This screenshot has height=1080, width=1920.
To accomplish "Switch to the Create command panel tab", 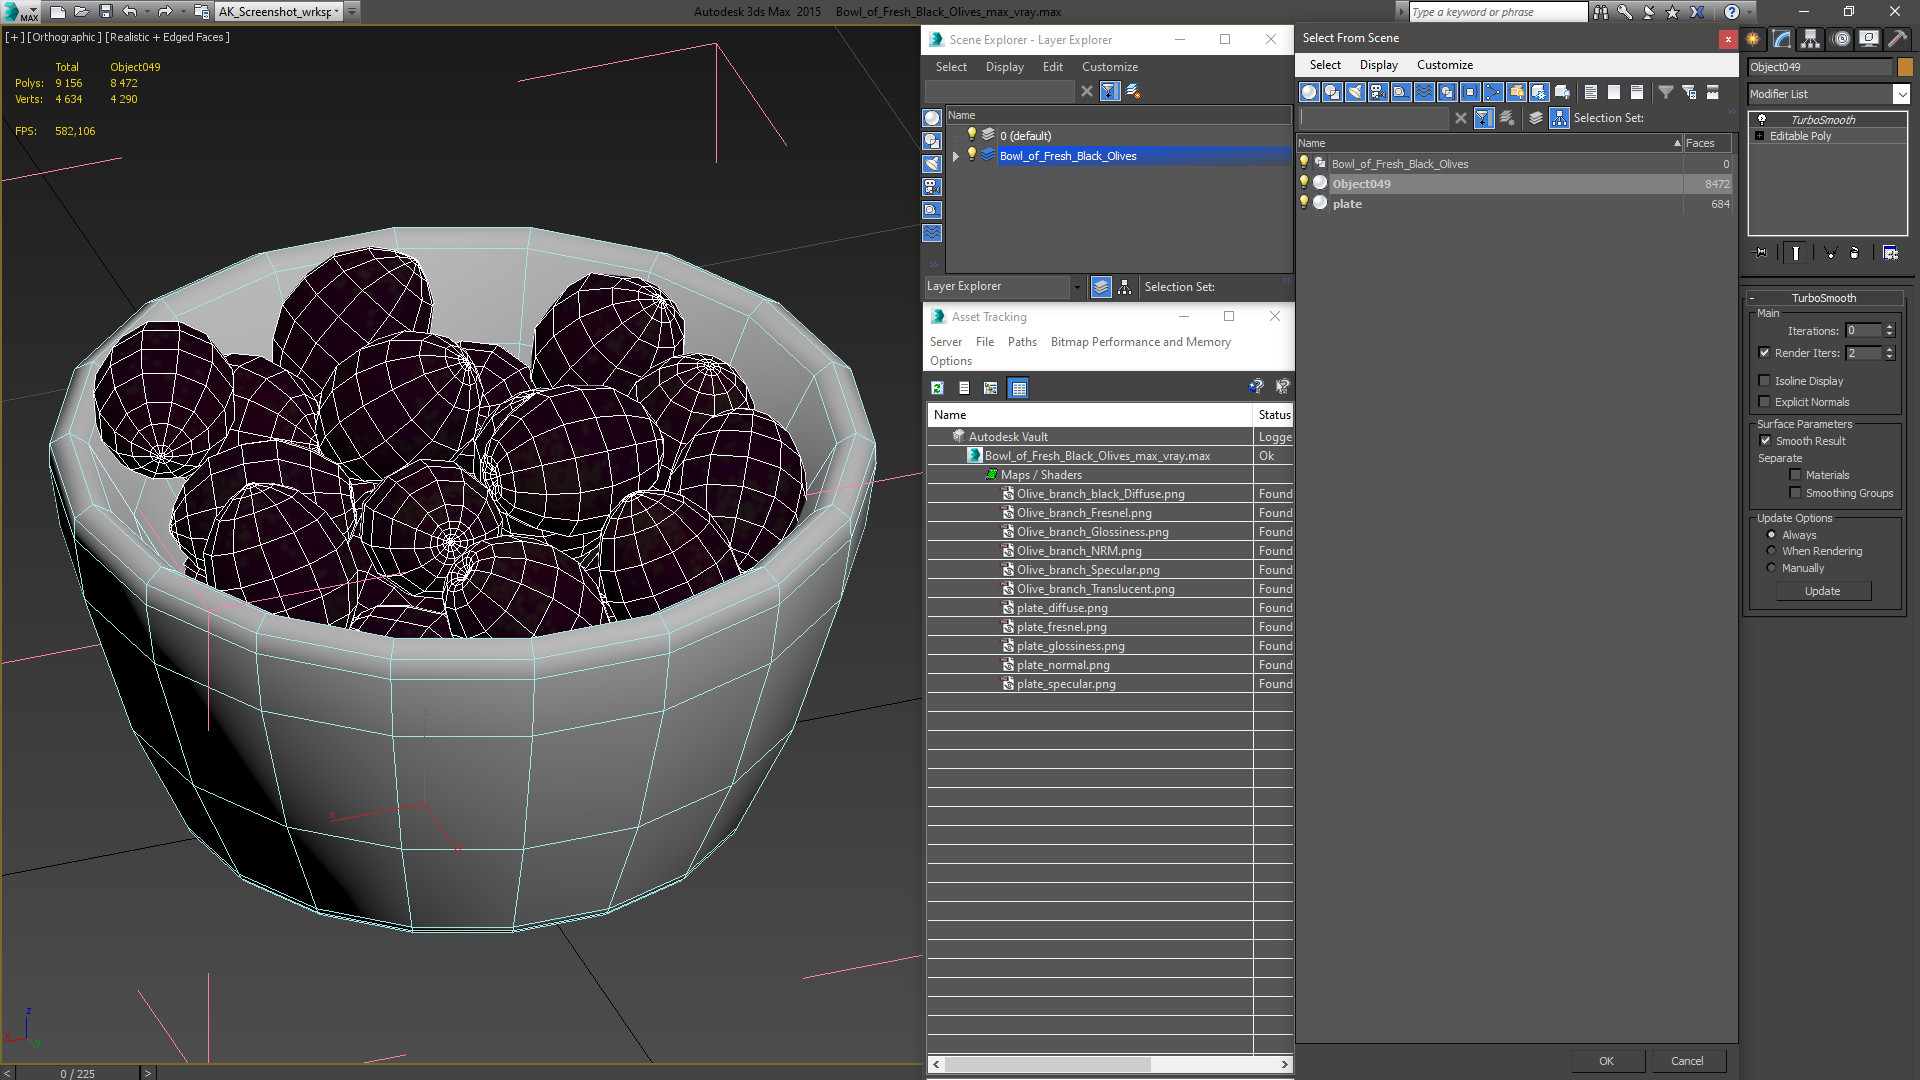I will [1753, 39].
